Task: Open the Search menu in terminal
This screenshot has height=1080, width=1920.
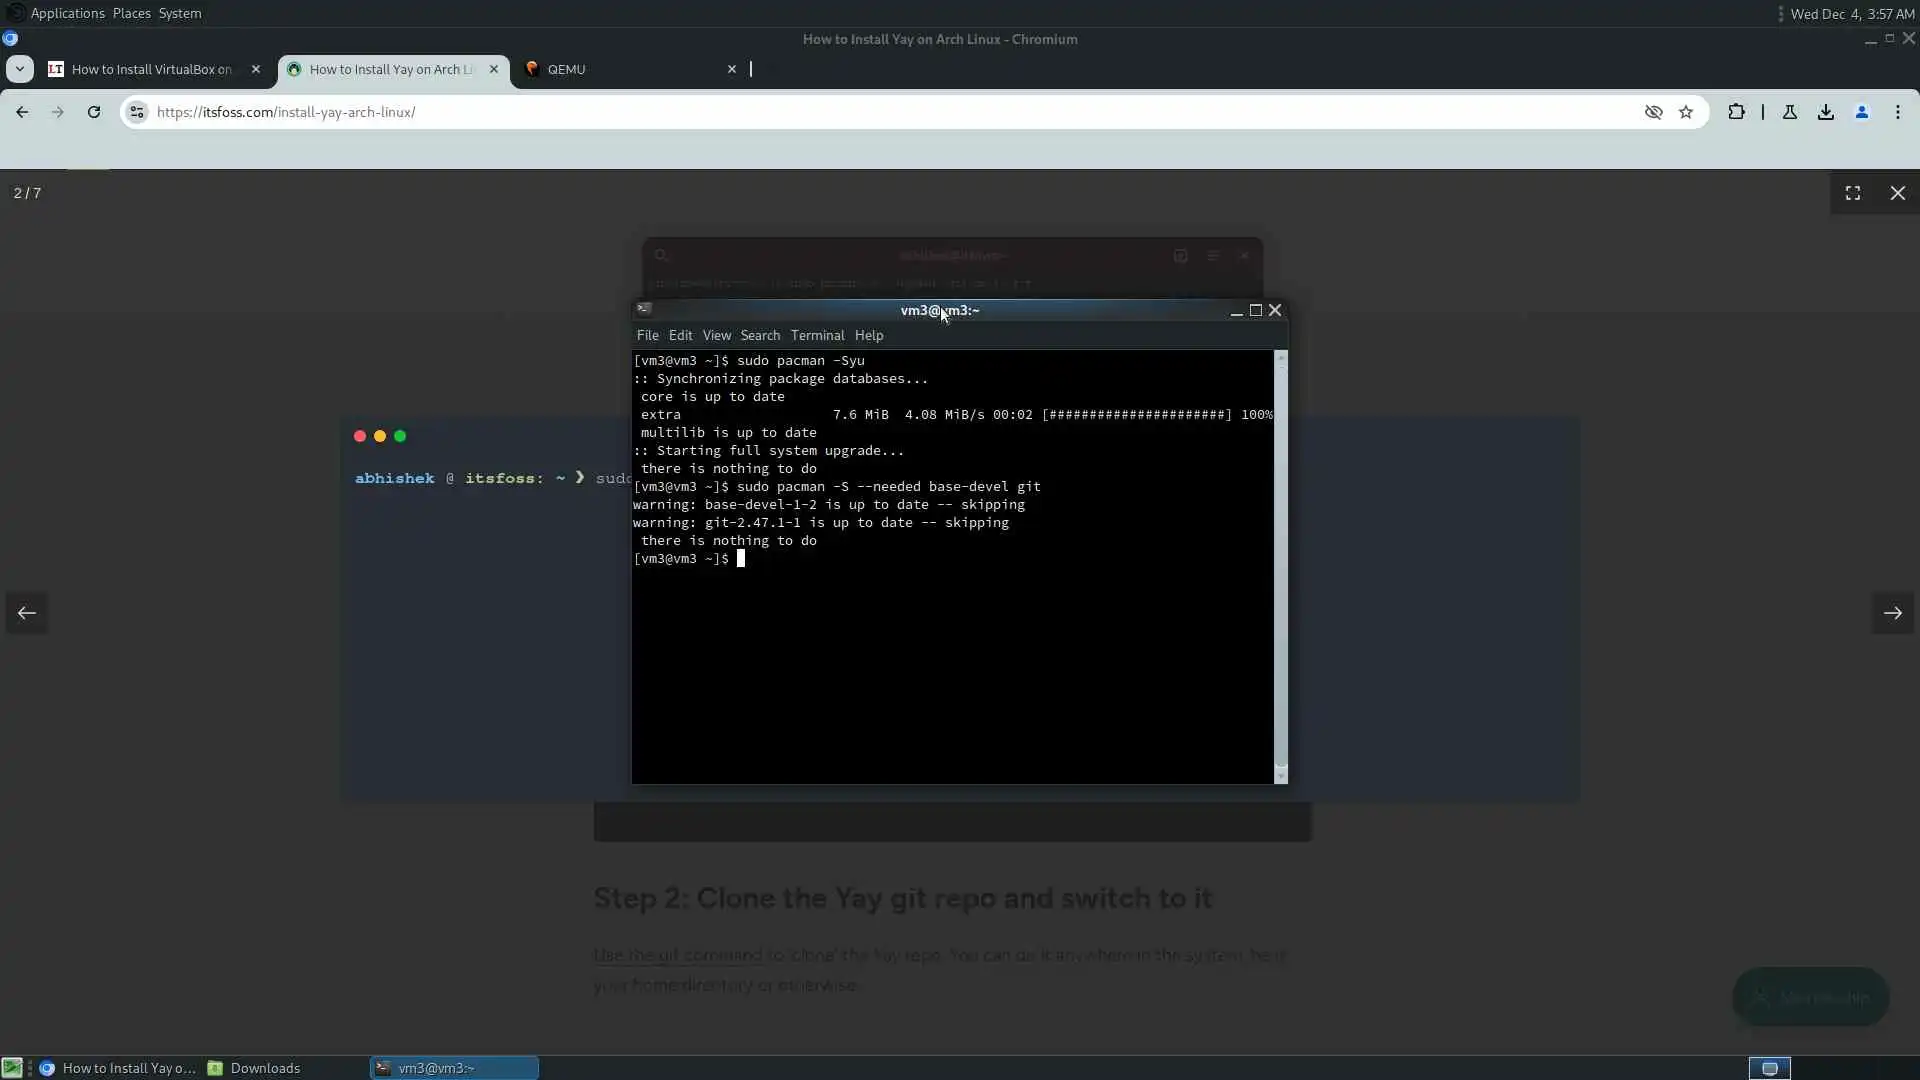Action: coord(760,335)
